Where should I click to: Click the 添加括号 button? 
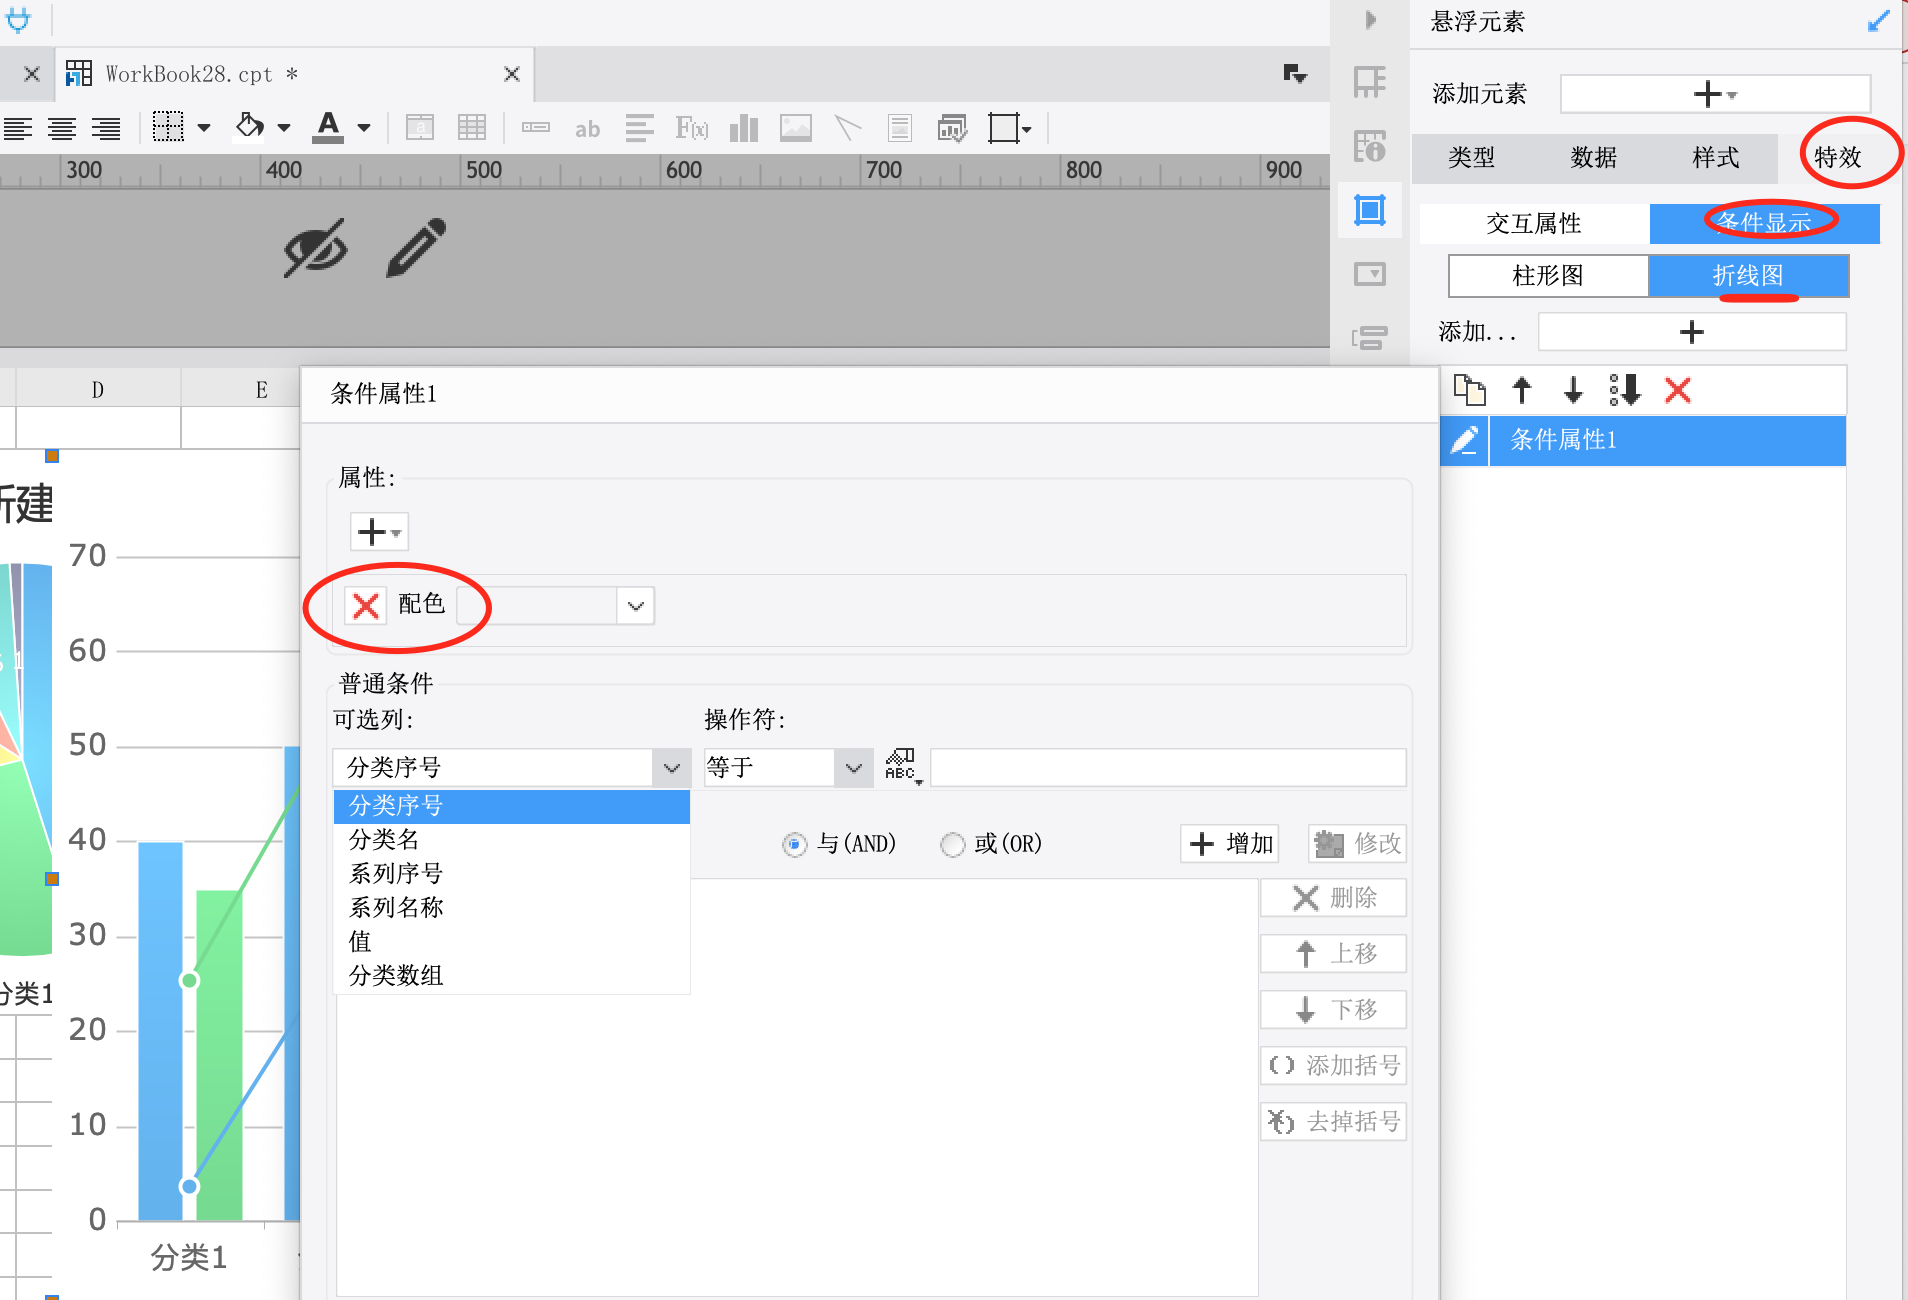[1334, 1066]
